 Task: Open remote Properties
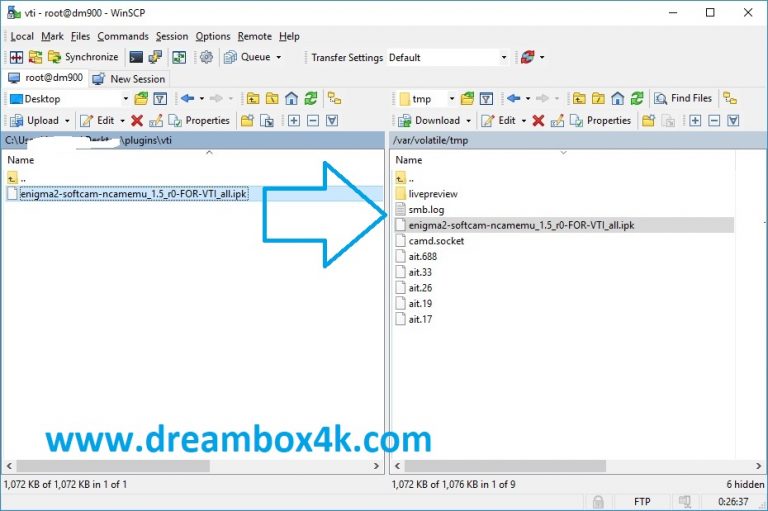coord(600,121)
